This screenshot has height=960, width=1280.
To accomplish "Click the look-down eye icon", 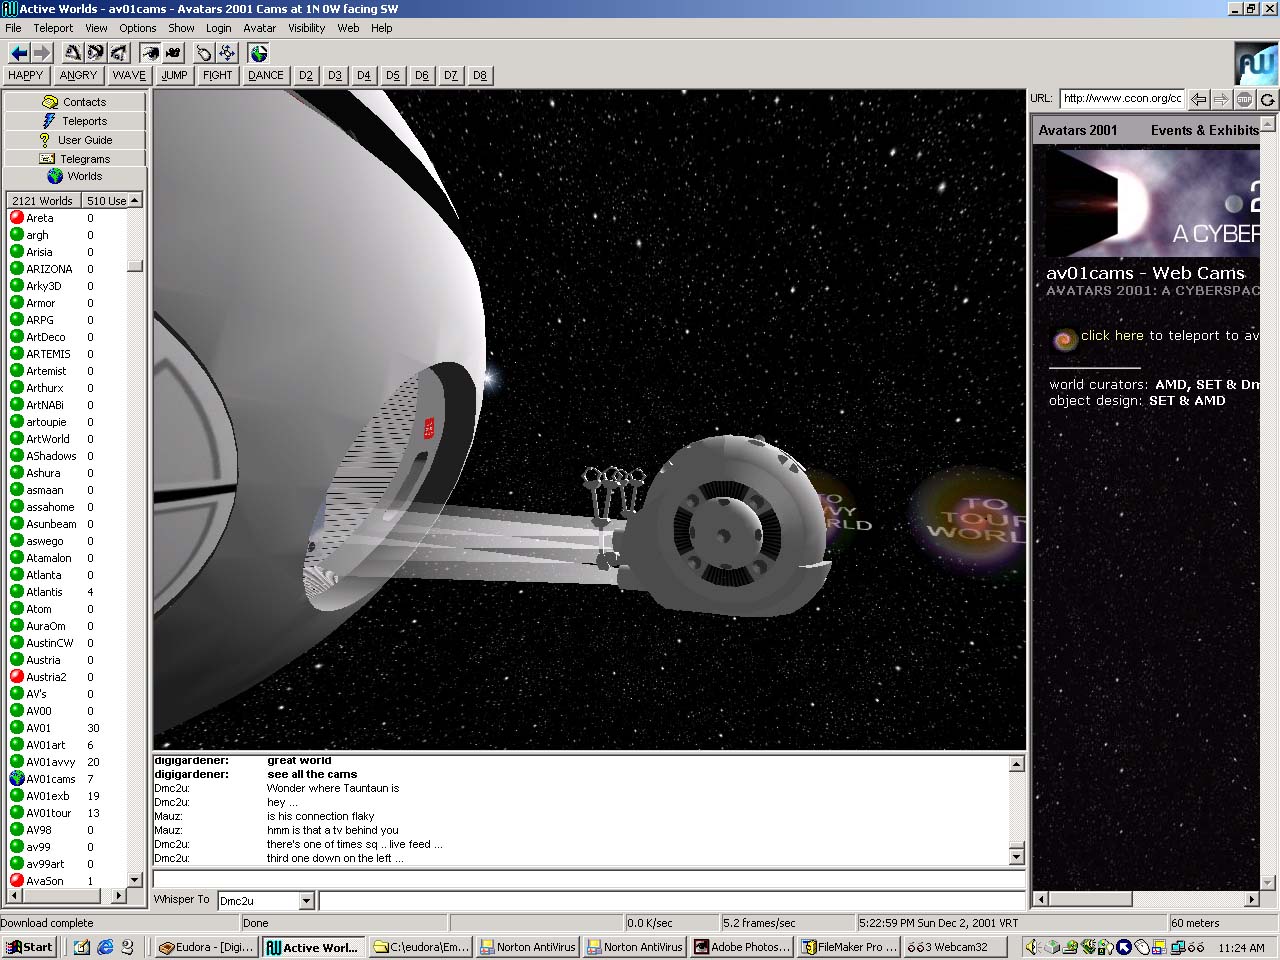I will point(119,53).
